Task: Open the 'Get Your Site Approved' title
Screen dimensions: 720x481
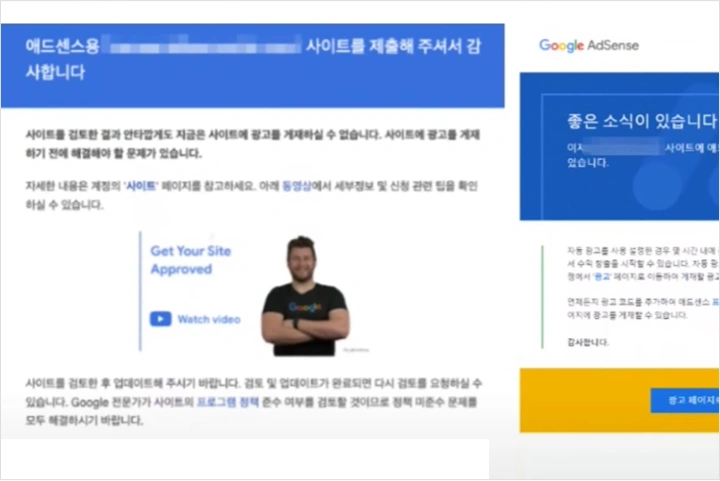Action: [x=191, y=260]
